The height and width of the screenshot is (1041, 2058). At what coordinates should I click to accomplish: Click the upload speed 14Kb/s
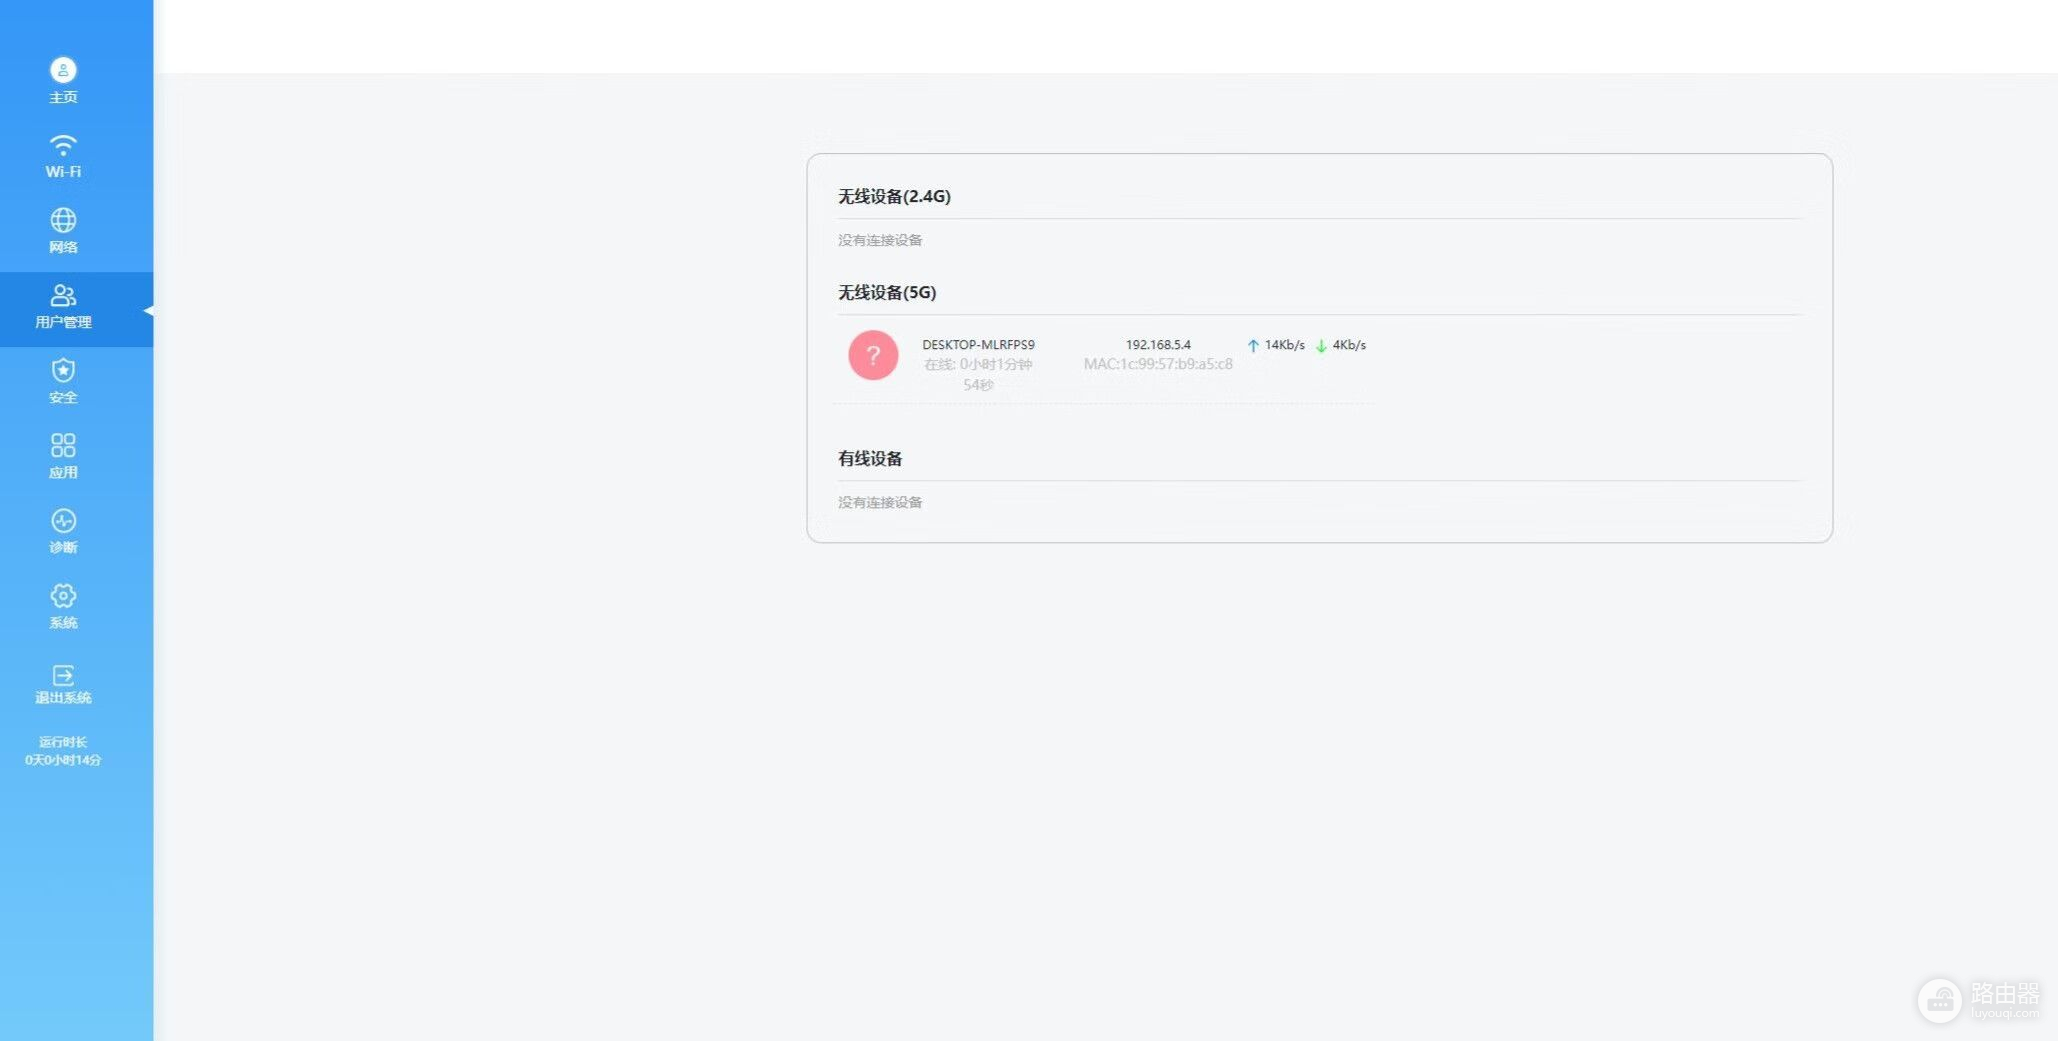[x=1284, y=345]
